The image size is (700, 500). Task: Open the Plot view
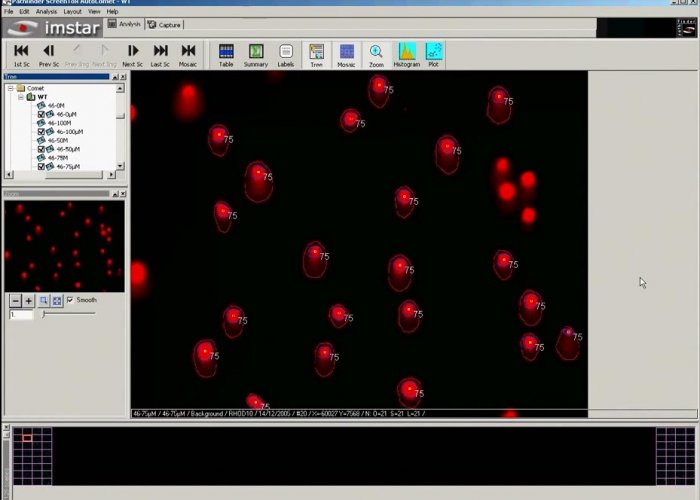[433, 55]
